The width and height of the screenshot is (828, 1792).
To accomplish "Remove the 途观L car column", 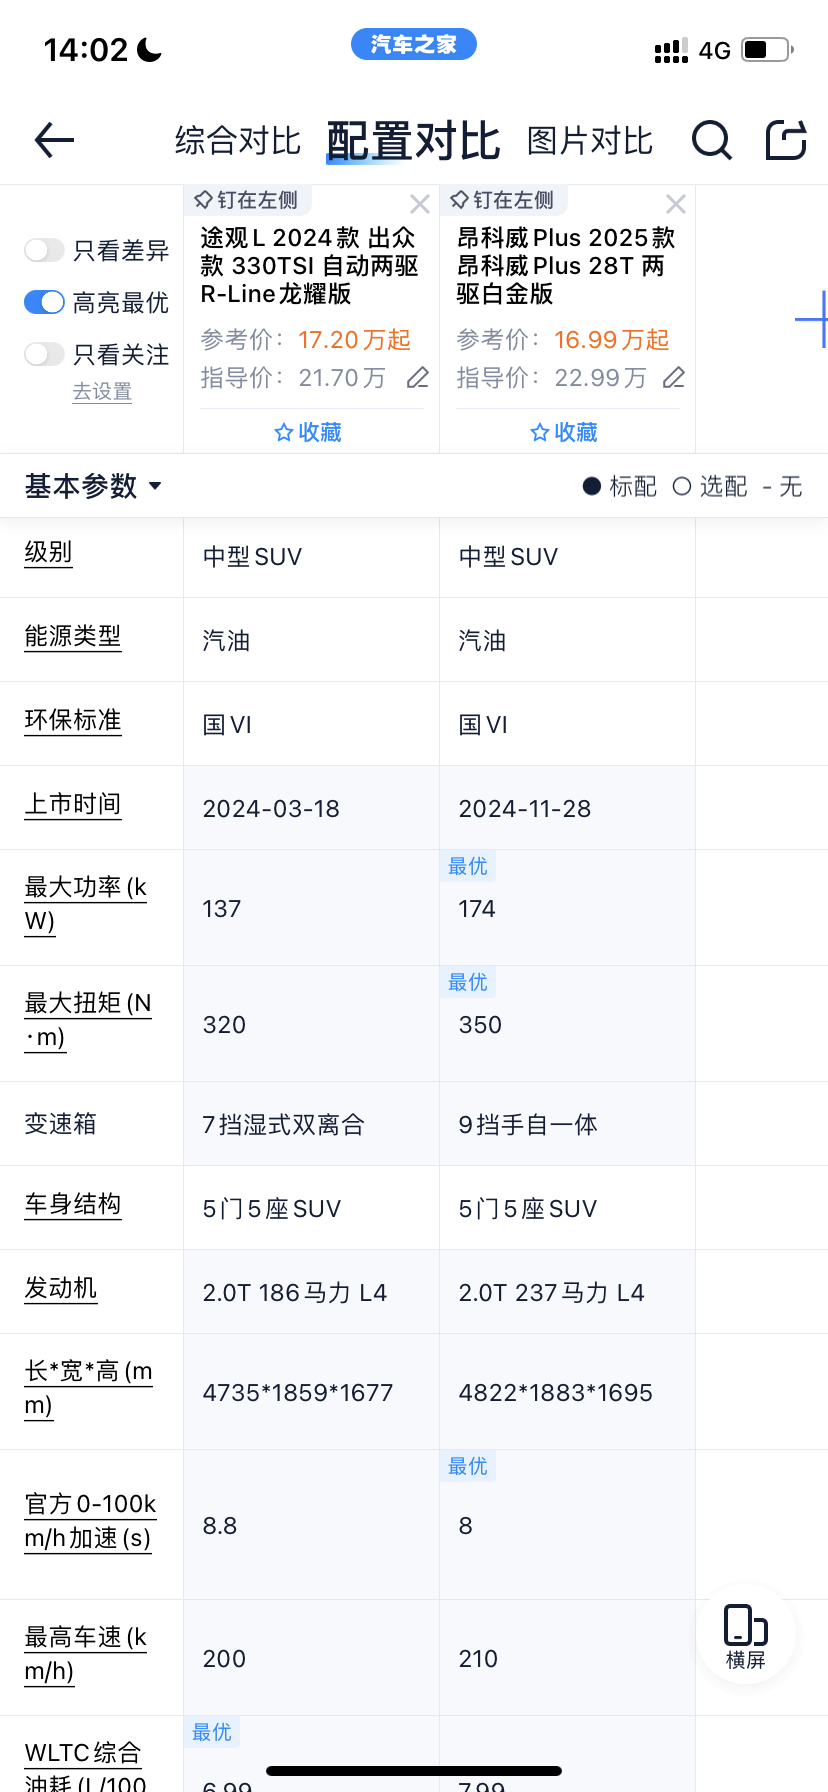I will coord(420,204).
